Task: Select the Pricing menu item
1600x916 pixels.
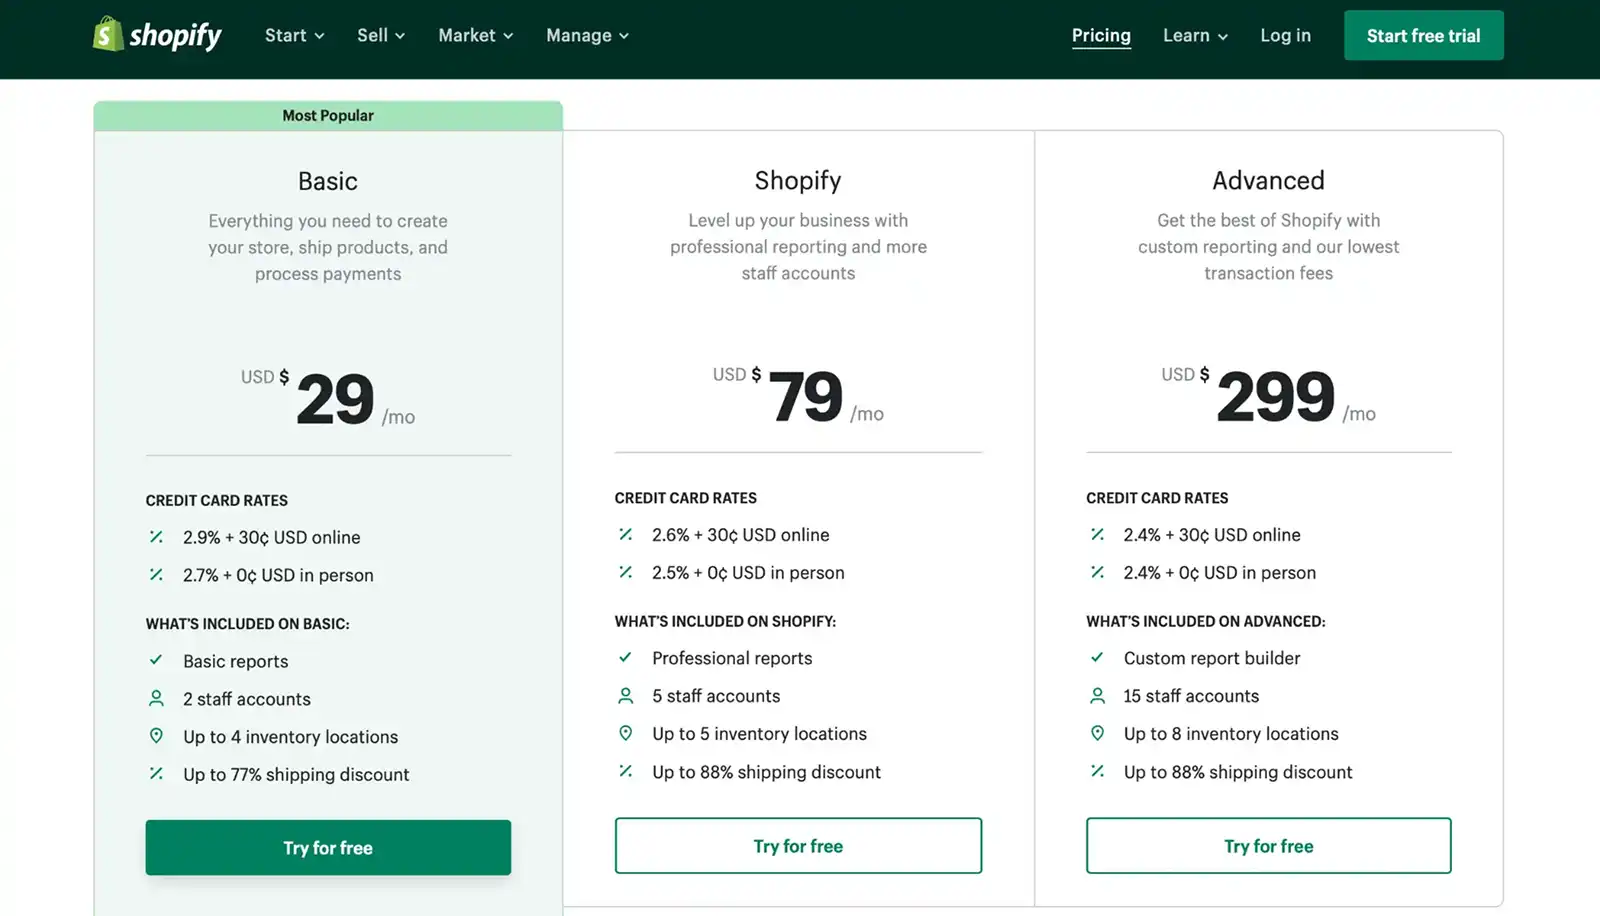Action: pyautogui.click(x=1101, y=35)
